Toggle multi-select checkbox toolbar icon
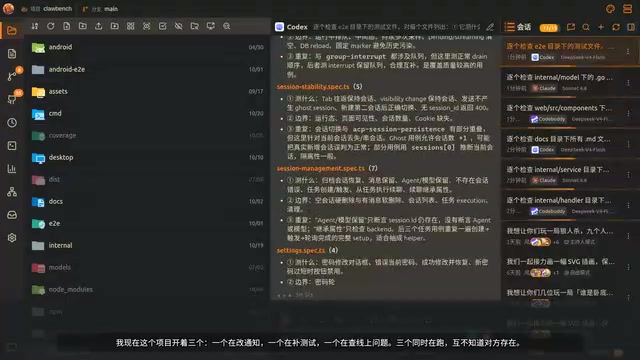This screenshot has height=360, width=640. pos(162,26)
